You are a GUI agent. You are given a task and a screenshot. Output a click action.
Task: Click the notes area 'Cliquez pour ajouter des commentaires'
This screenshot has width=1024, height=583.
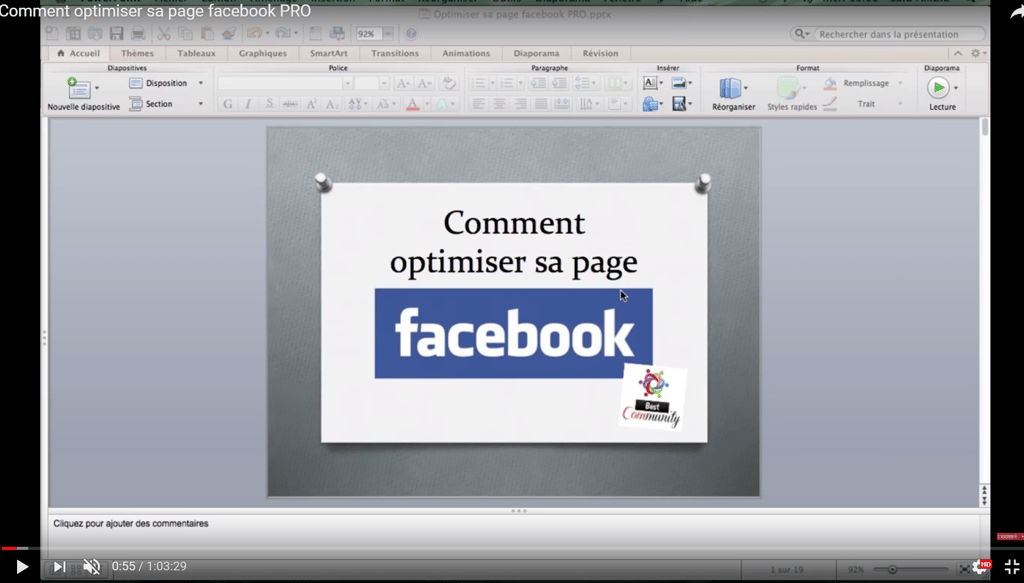point(131,524)
